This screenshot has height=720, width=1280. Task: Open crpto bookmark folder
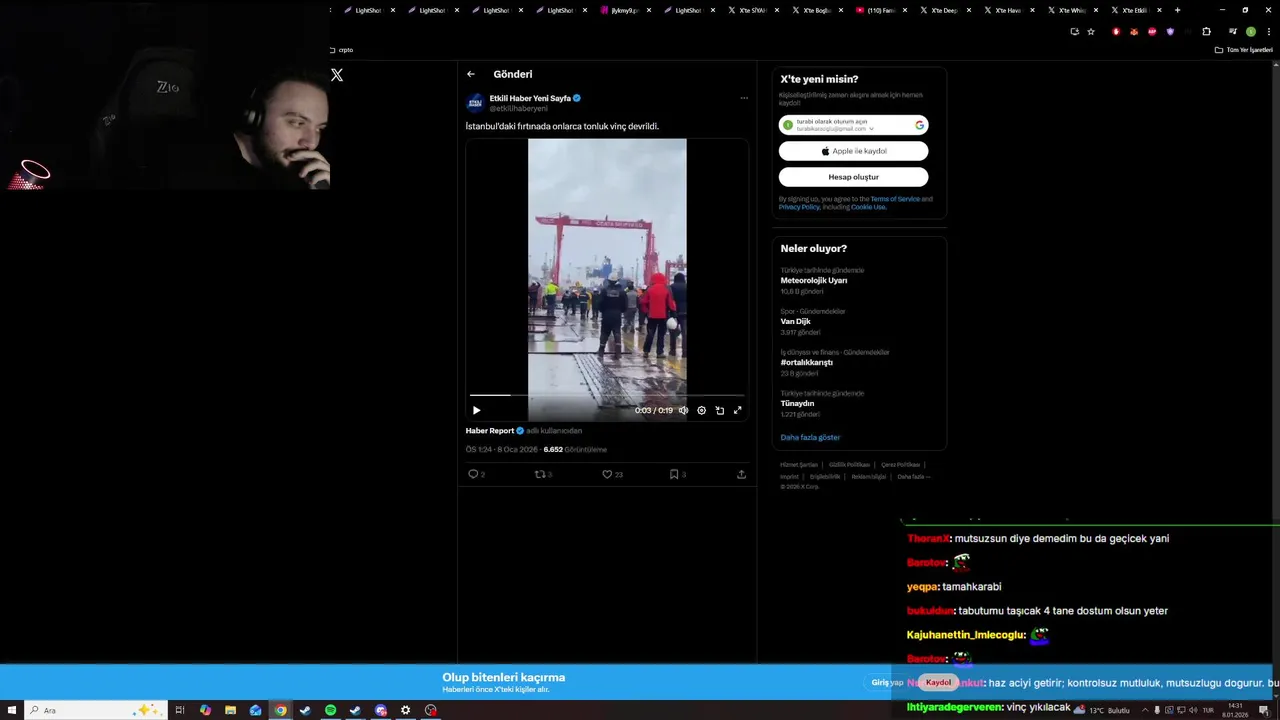[341, 50]
